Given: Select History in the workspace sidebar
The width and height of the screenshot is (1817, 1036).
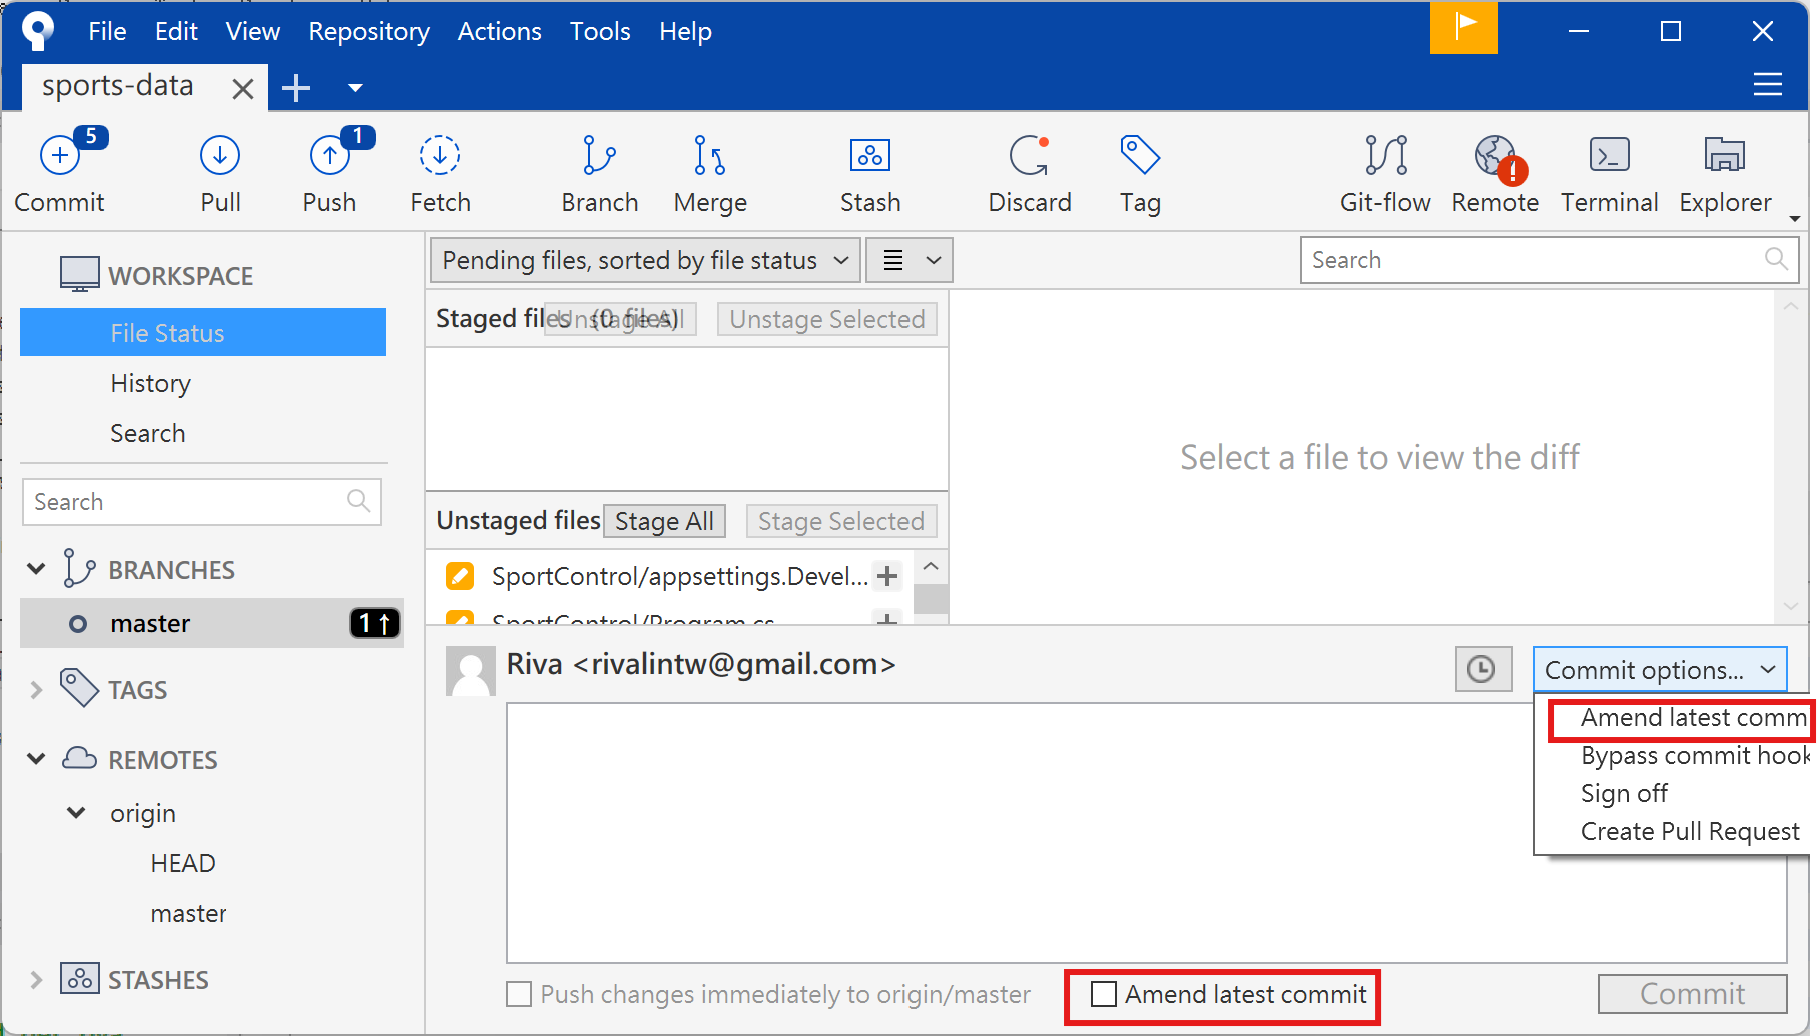Looking at the screenshot, I should point(150,383).
